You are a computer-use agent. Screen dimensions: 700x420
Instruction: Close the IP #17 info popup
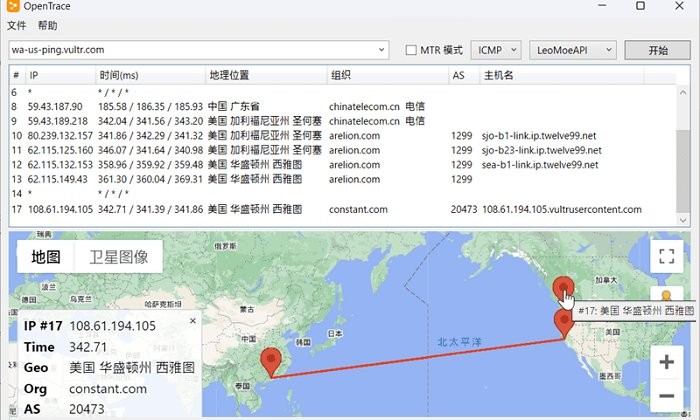[x=193, y=321]
